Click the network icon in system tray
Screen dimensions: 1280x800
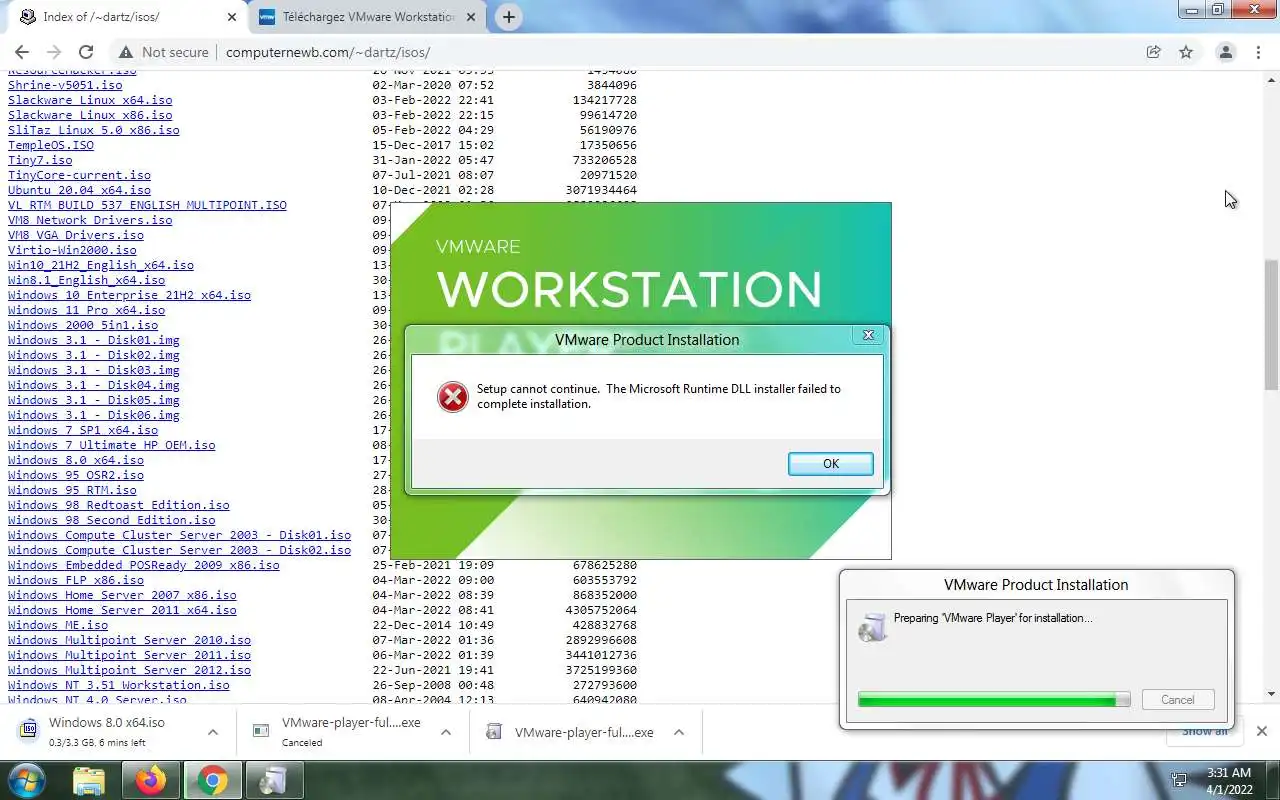tap(1180, 780)
